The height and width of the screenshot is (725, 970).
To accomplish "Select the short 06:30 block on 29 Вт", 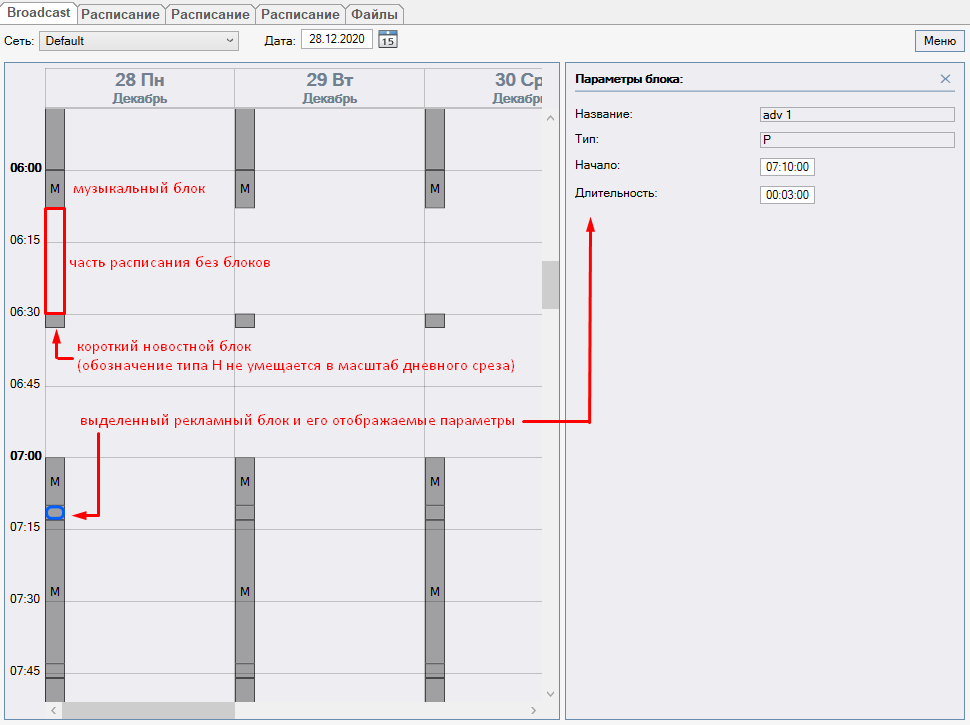I will [x=245, y=320].
